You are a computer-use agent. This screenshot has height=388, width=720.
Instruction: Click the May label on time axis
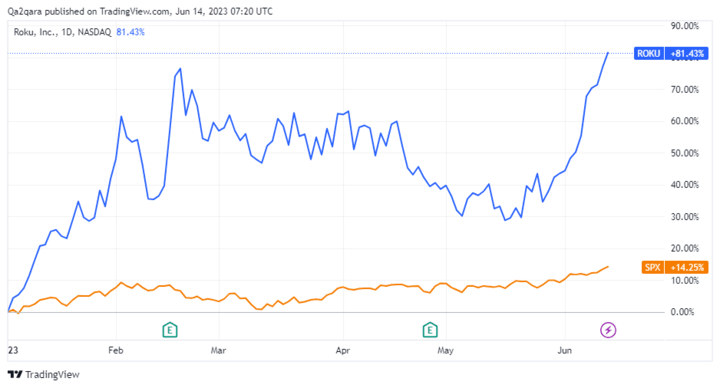(445, 350)
